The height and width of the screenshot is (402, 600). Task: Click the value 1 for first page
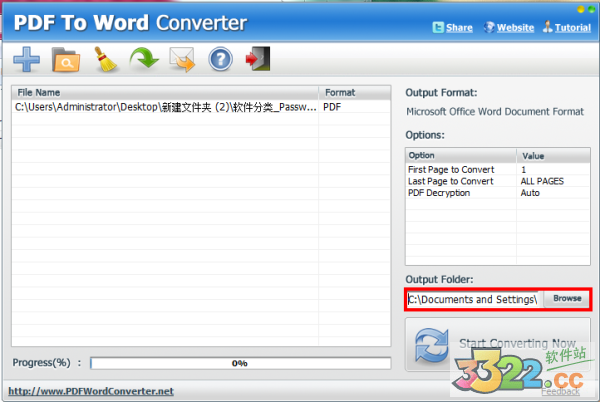(523, 169)
